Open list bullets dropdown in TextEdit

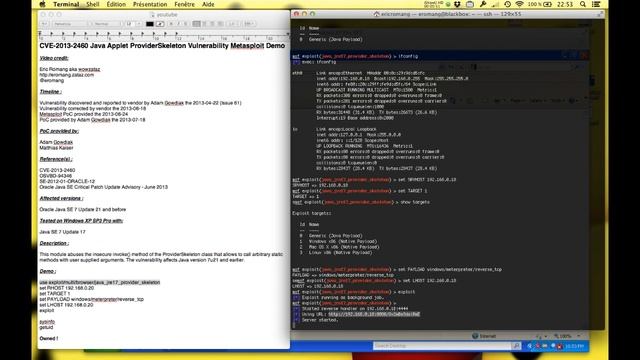click(248, 24)
